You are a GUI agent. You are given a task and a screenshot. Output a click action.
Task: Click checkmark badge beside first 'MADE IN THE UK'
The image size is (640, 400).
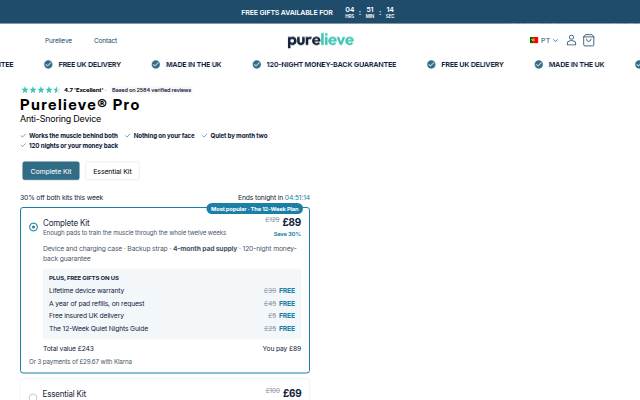tap(156, 64)
